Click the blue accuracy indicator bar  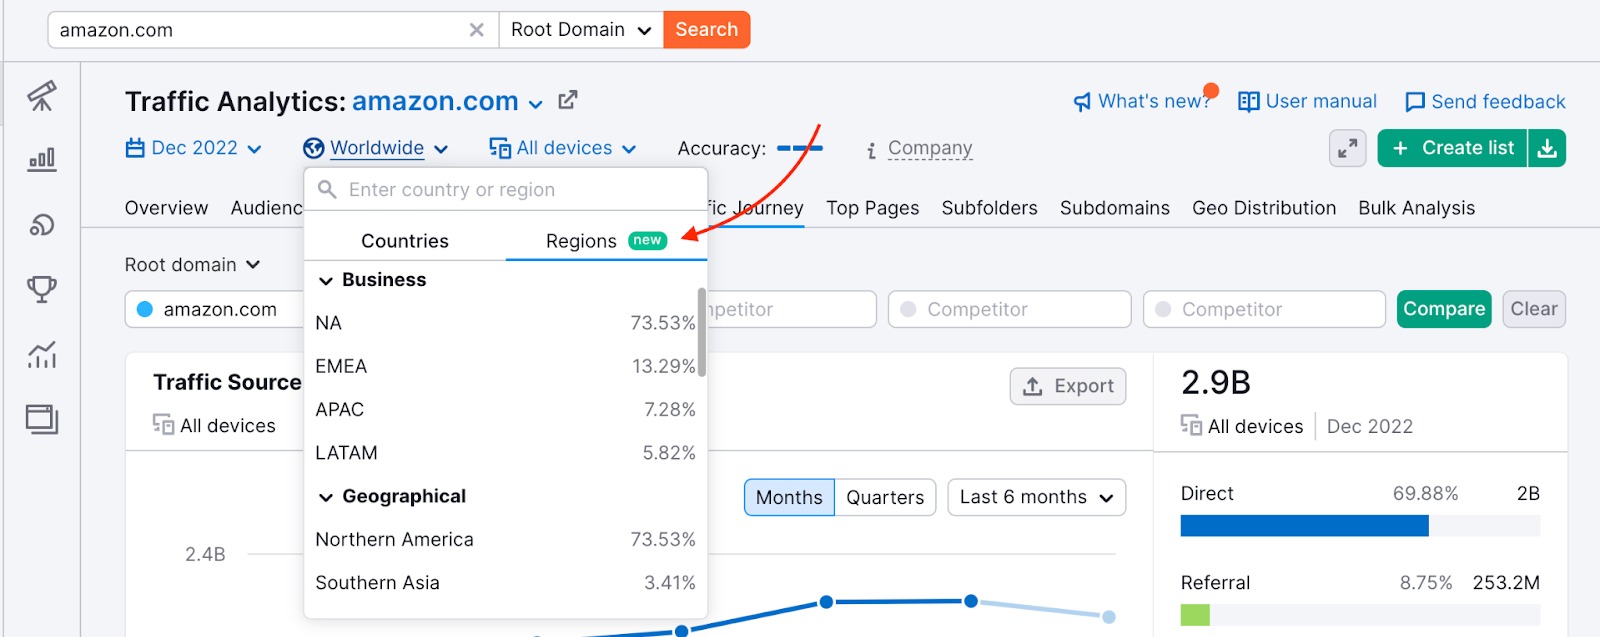click(800, 148)
